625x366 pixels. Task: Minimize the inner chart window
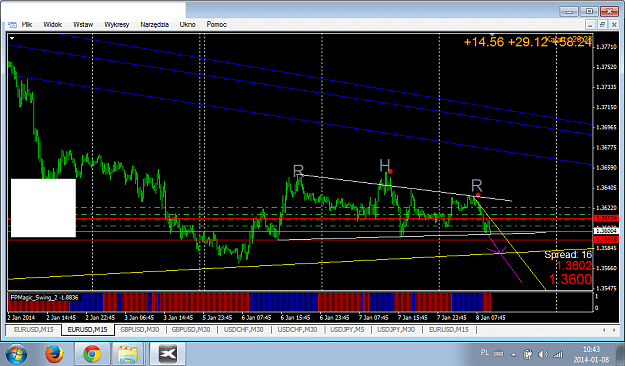point(591,25)
